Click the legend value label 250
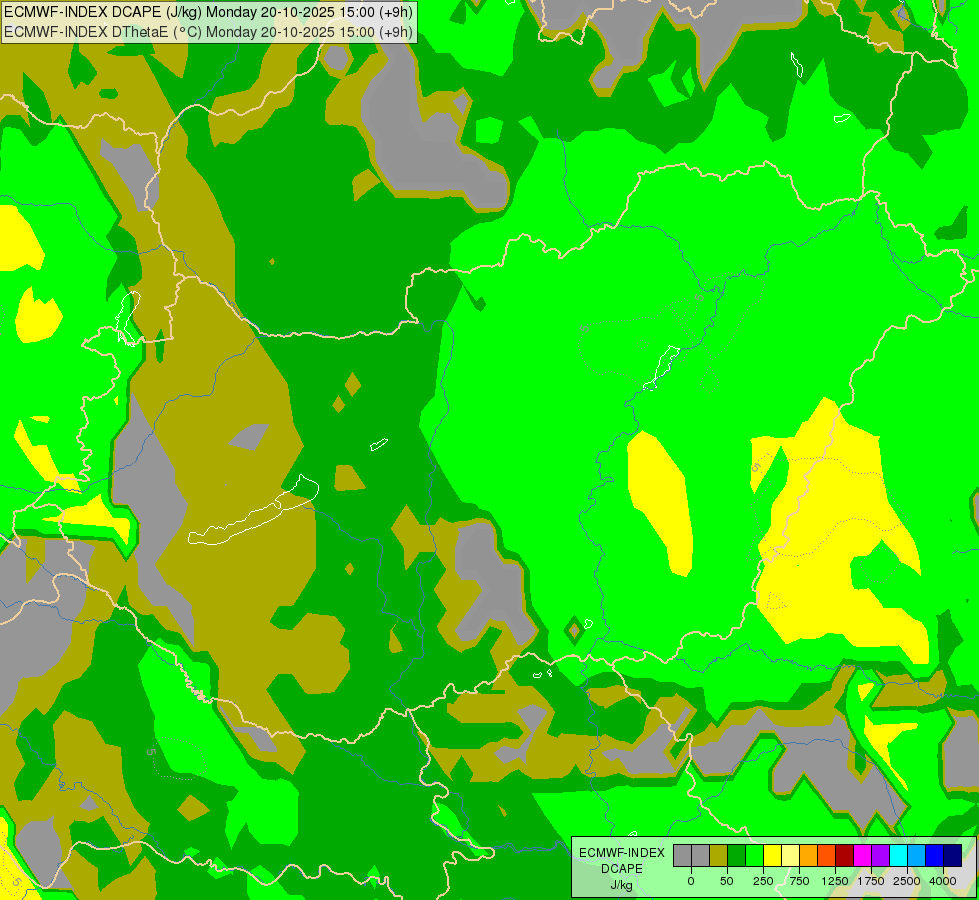This screenshot has width=979, height=900. tap(763, 881)
